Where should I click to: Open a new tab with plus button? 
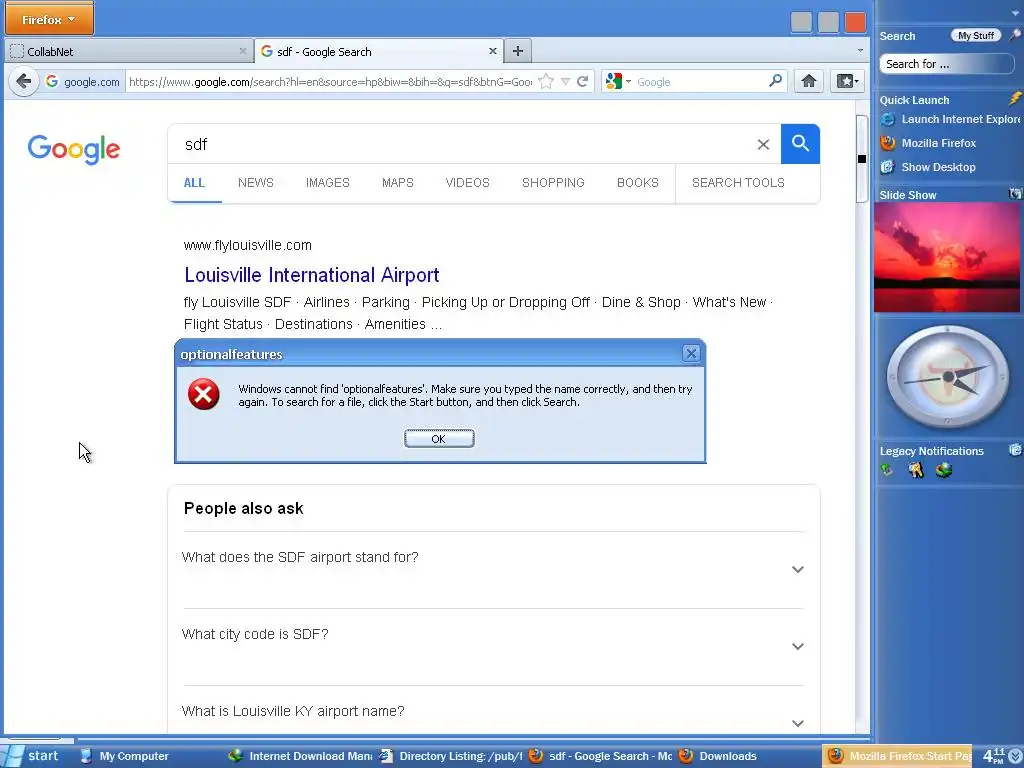518,51
